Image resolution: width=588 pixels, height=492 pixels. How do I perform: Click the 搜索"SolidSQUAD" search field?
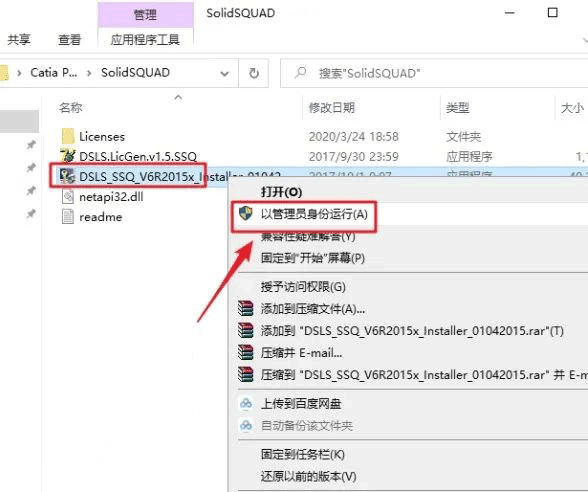pos(434,74)
